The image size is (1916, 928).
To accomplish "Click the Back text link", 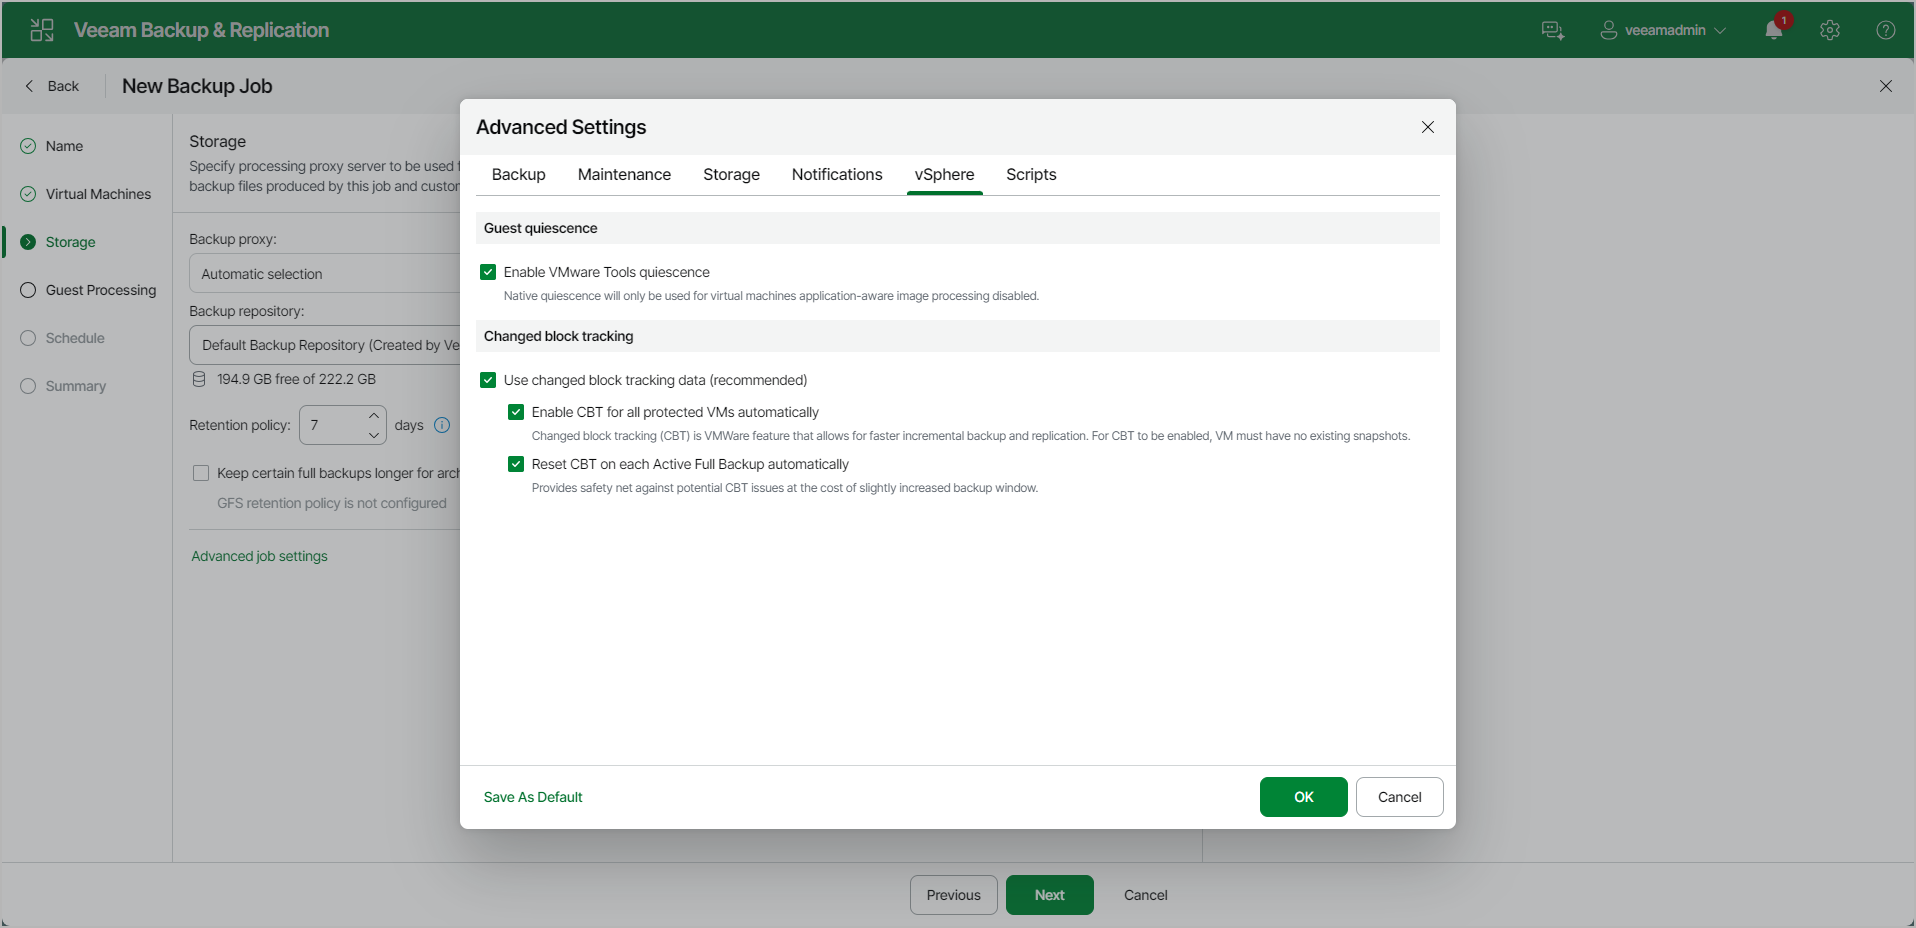I will point(63,86).
